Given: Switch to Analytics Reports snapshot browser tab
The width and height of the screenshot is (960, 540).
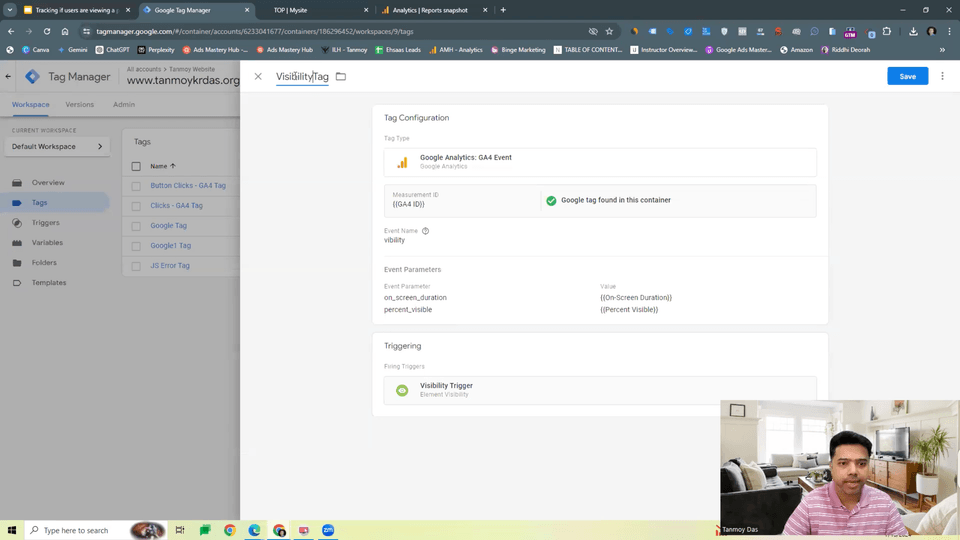Looking at the screenshot, I should point(433,10).
